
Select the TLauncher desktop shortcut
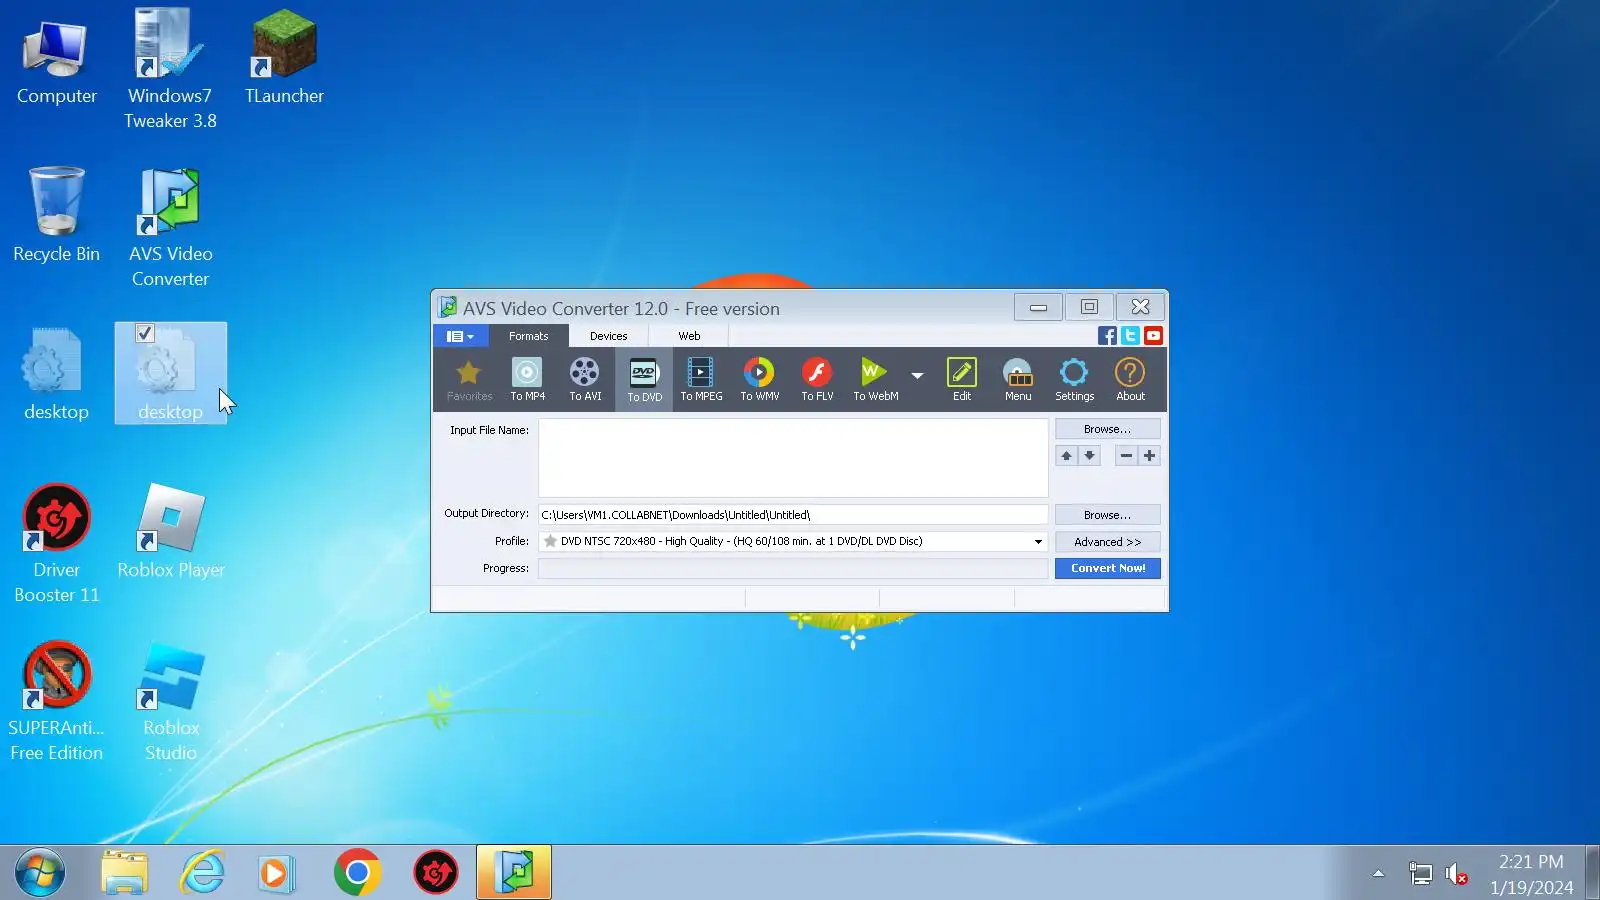click(x=284, y=58)
